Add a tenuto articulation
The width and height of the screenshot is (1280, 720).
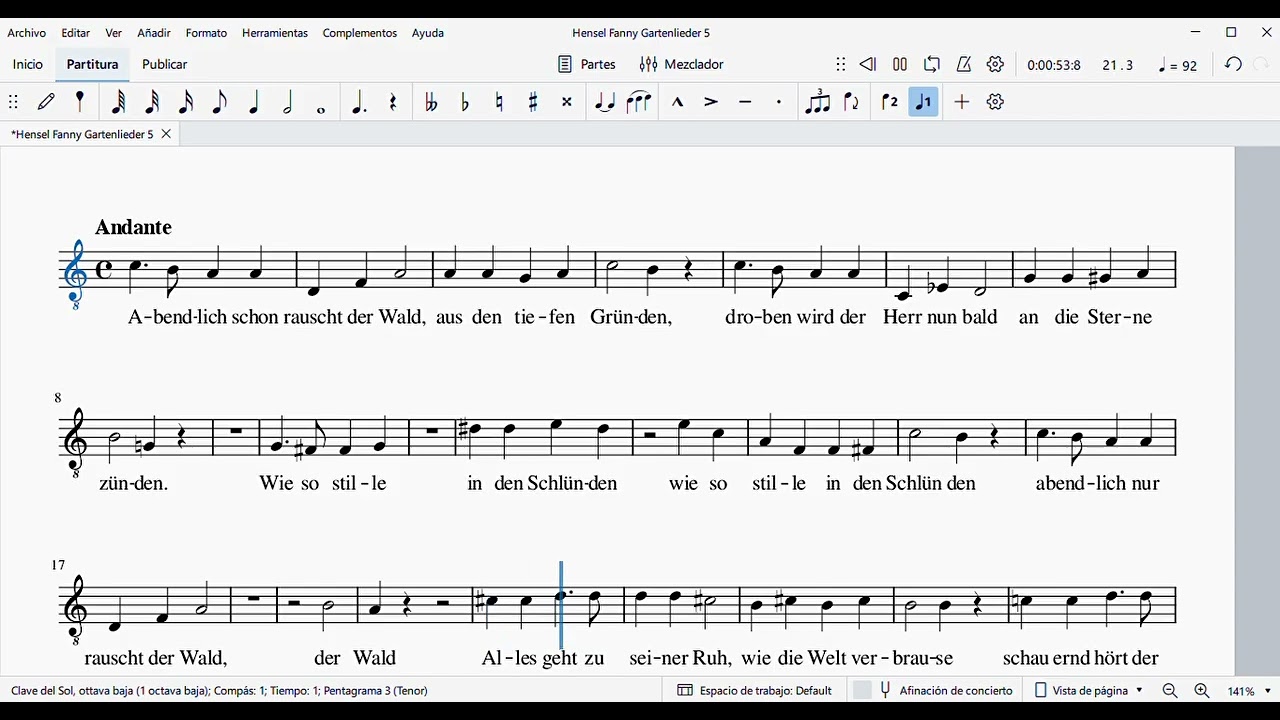(745, 101)
